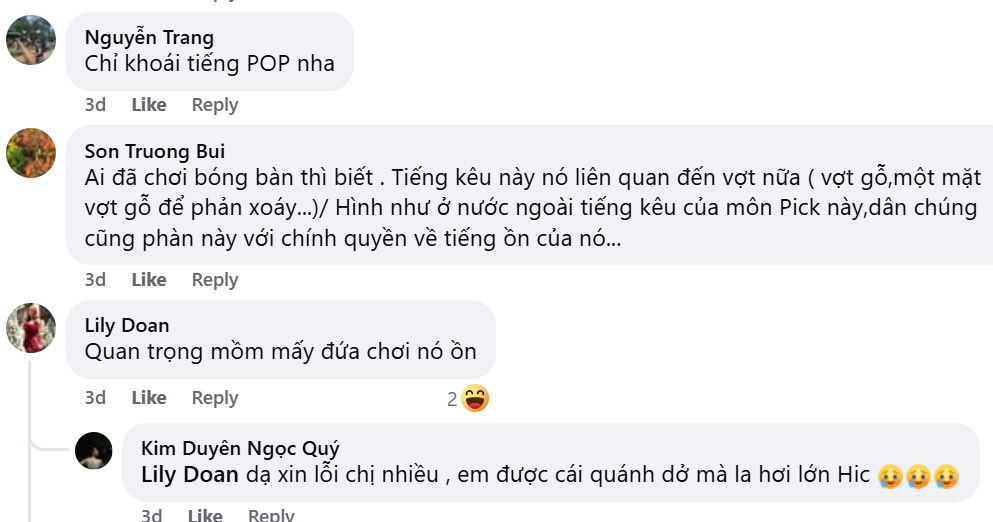This screenshot has width=993, height=522.
Task: View the reaction count 2 on Lily Doan's comment
Action: (452, 399)
